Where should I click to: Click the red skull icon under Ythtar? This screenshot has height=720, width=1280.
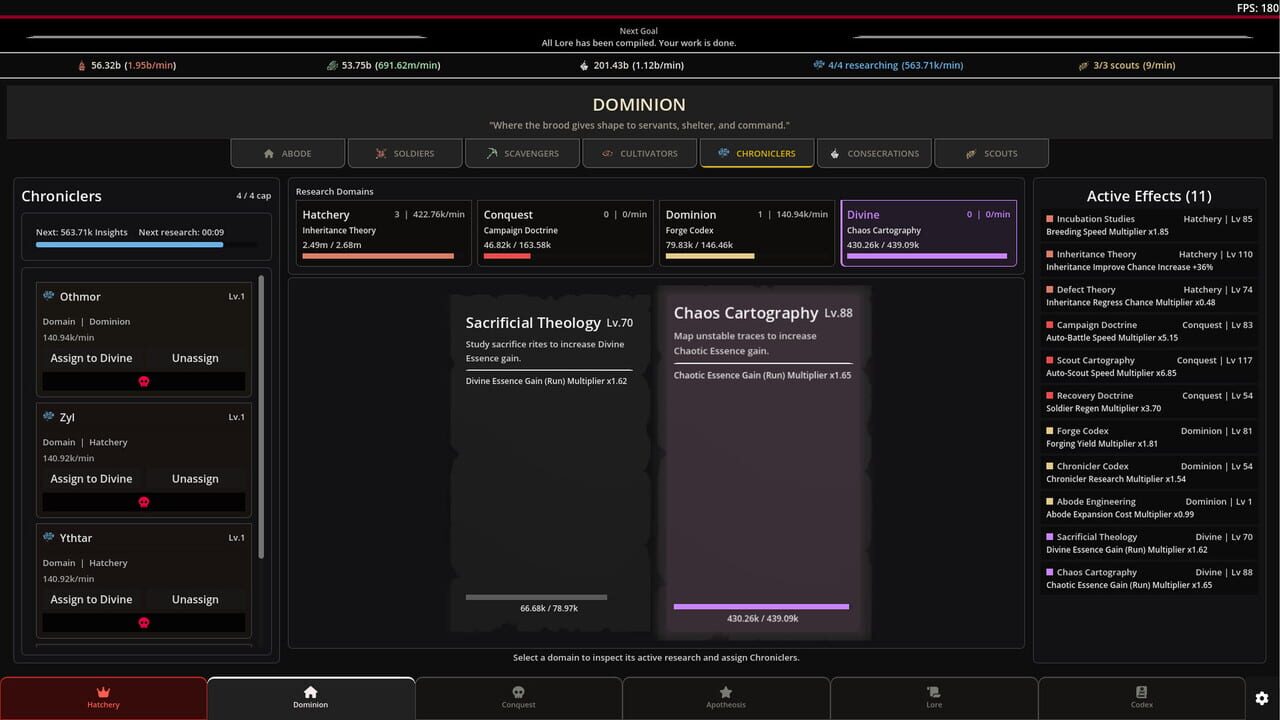pyautogui.click(x=143, y=623)
